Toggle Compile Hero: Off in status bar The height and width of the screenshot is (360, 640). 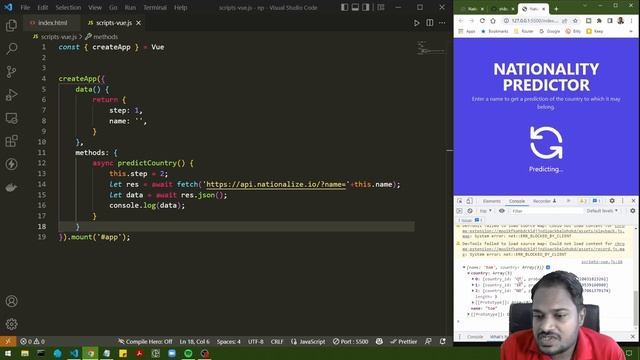tap(145, 341)
